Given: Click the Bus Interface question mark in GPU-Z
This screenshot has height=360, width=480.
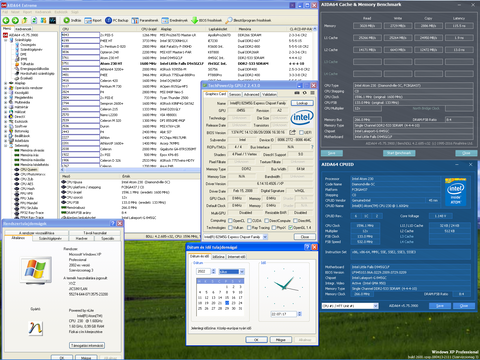Looking at the screenshot, I should coord(312,147).
